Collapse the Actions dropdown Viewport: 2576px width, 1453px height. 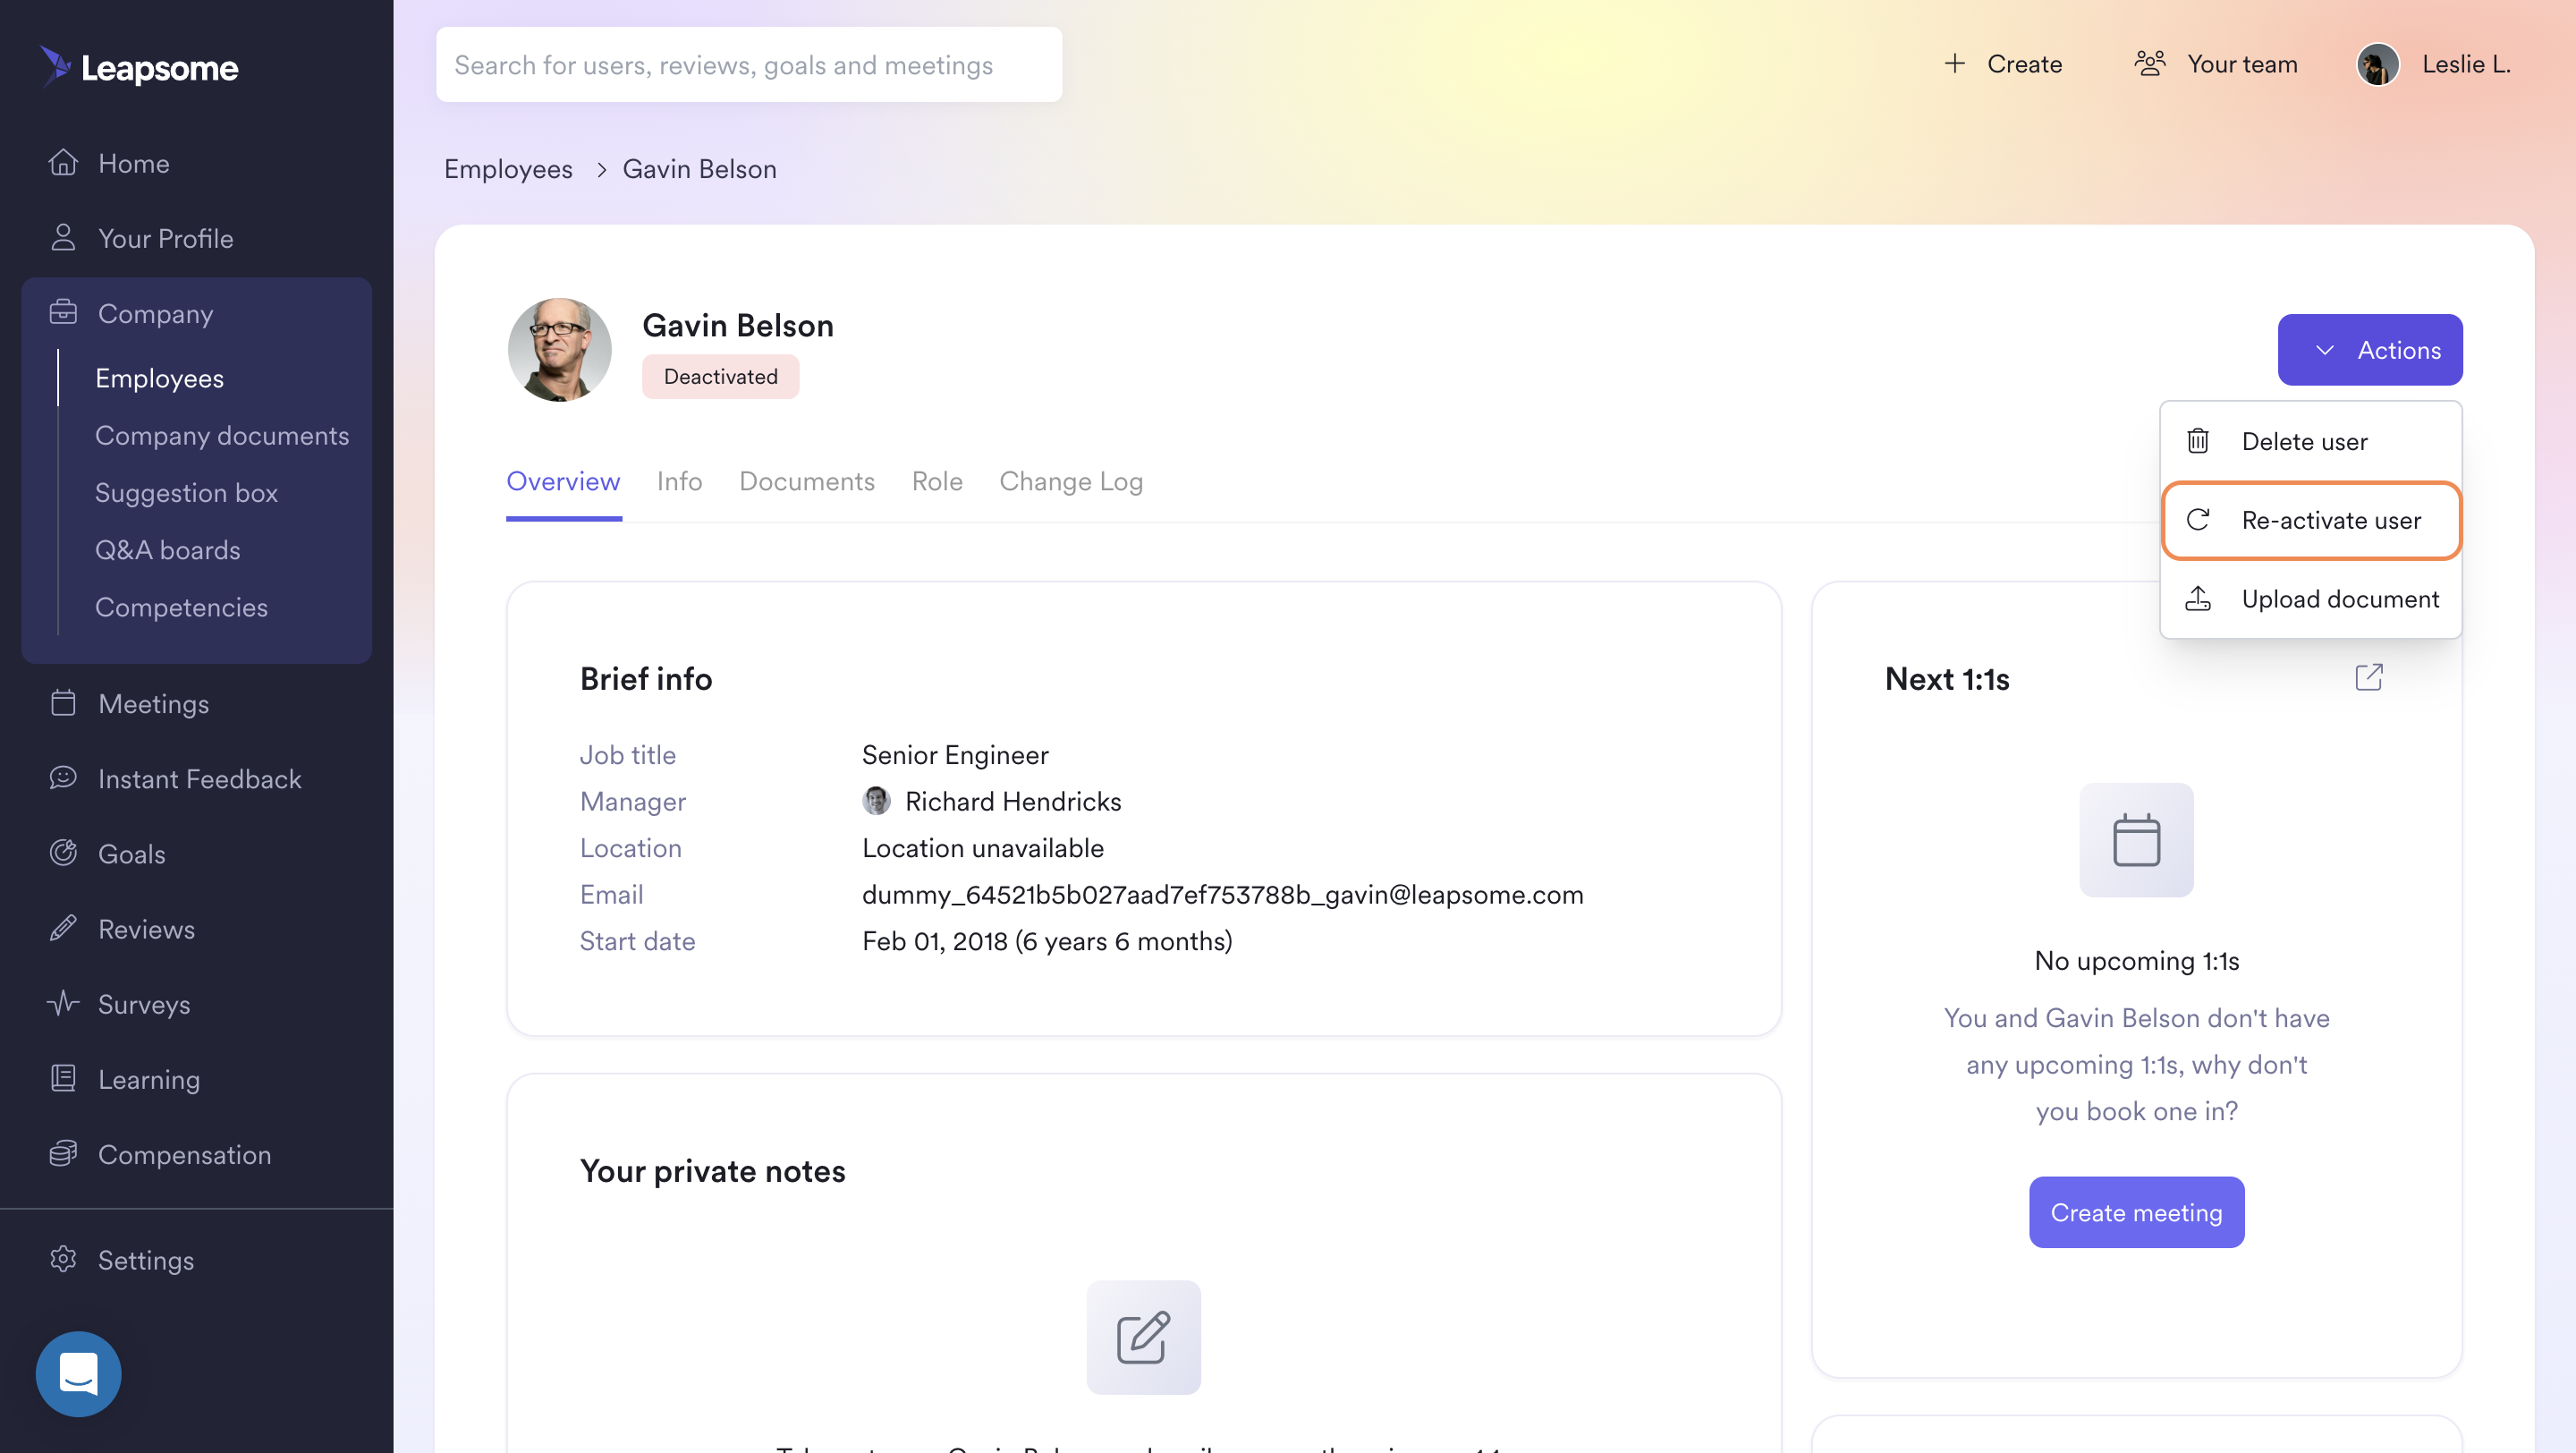click(2369, 349)
